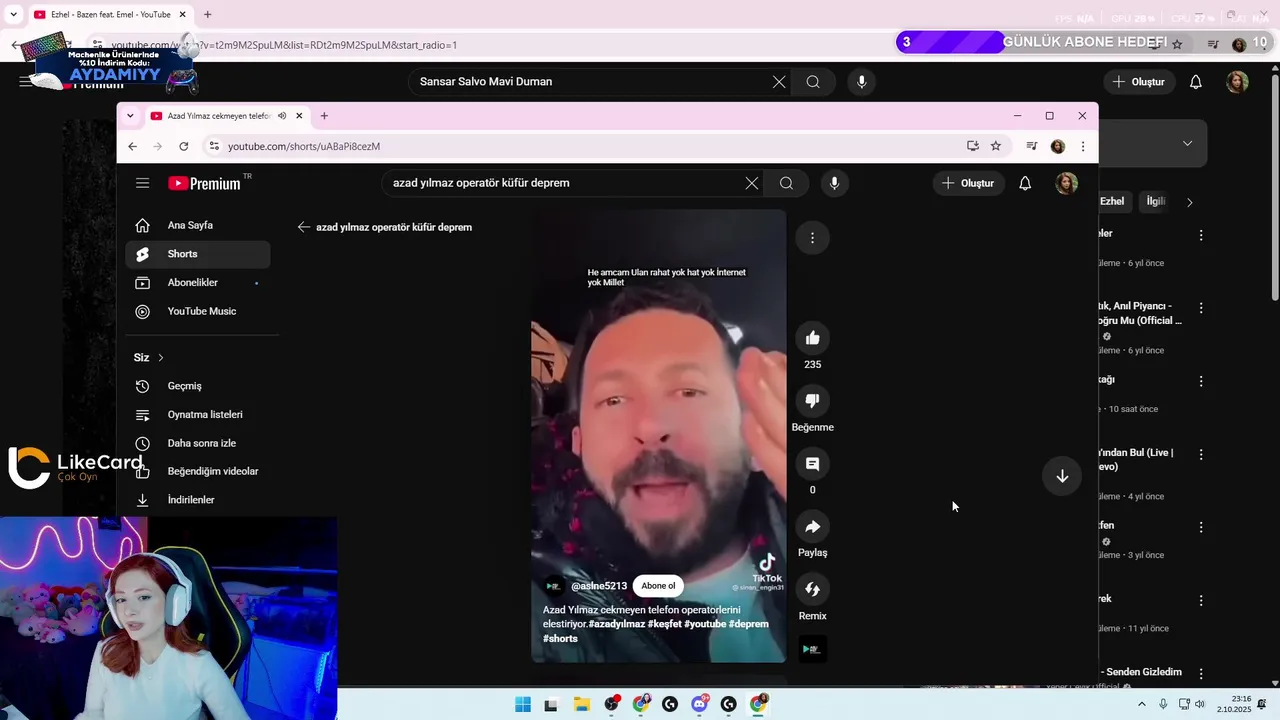This screenshot has width=1280, height=720.
Task: Select Shorts in the sidebar
Action: pyautogui.click(x=198, y=254)
